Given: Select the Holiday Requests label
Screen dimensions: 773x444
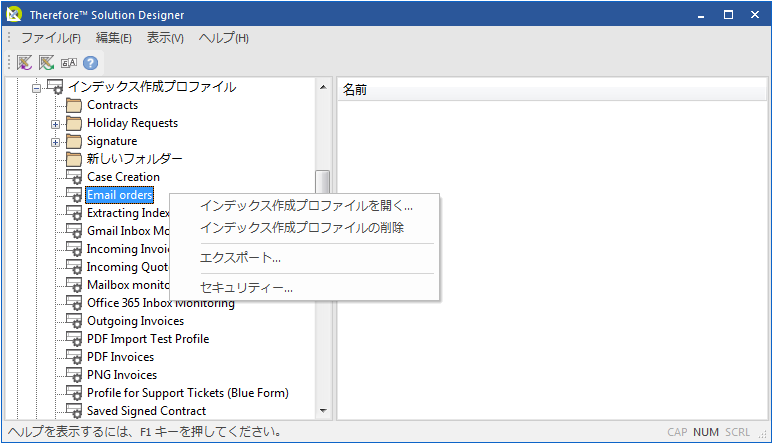Looking at the screenshot, I should click(132, 123).
